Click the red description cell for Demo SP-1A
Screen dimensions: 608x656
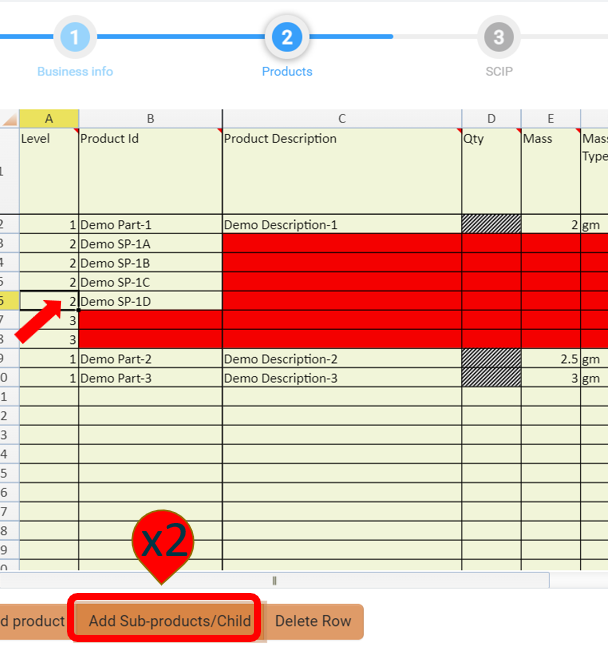tap(341, 244)
